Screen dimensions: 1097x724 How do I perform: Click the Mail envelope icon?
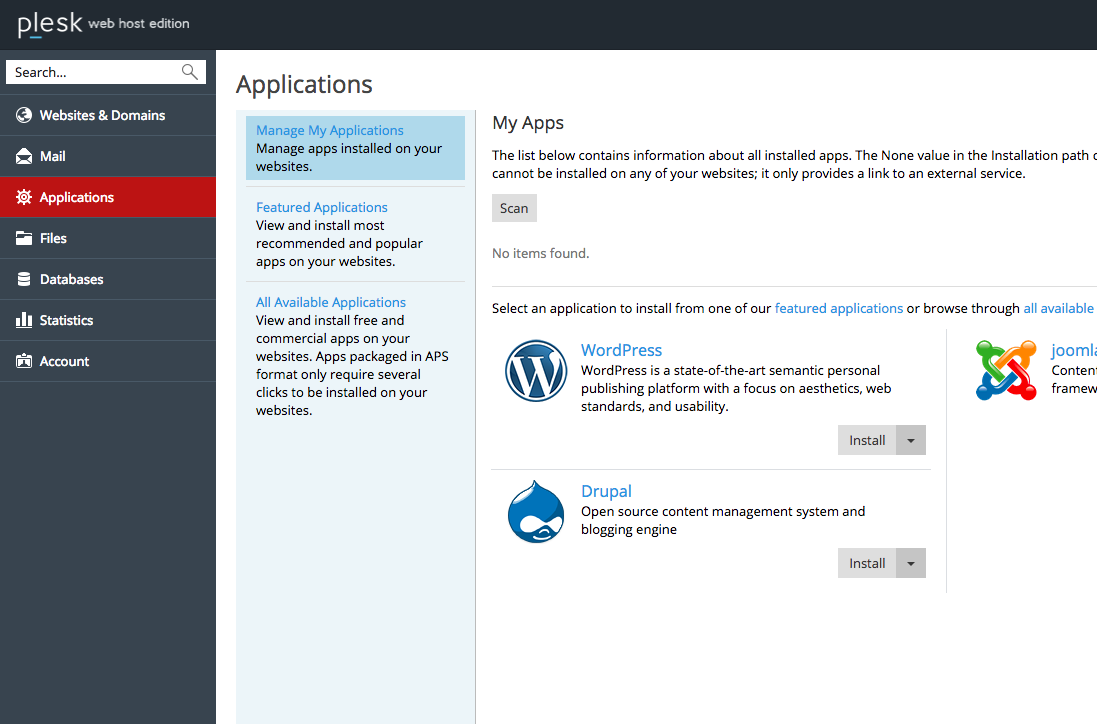(x=24, y=156)
